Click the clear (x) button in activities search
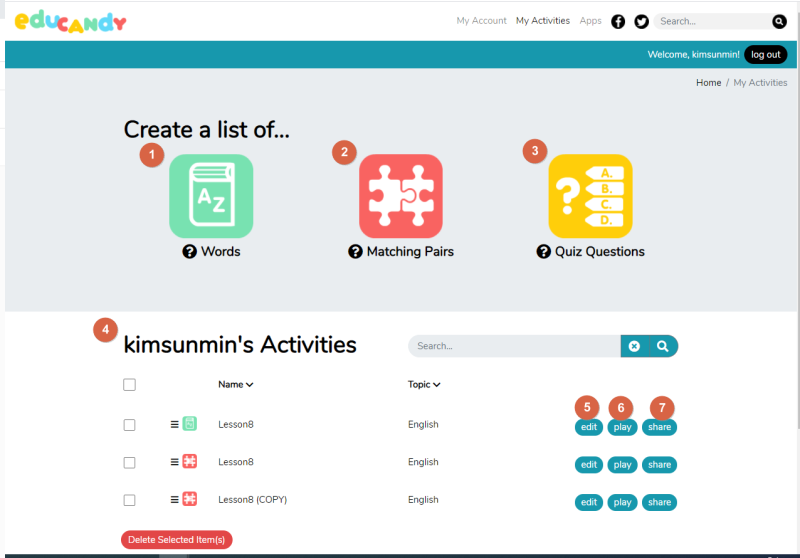This screenshot has width=800, height=558. point(634,346)
